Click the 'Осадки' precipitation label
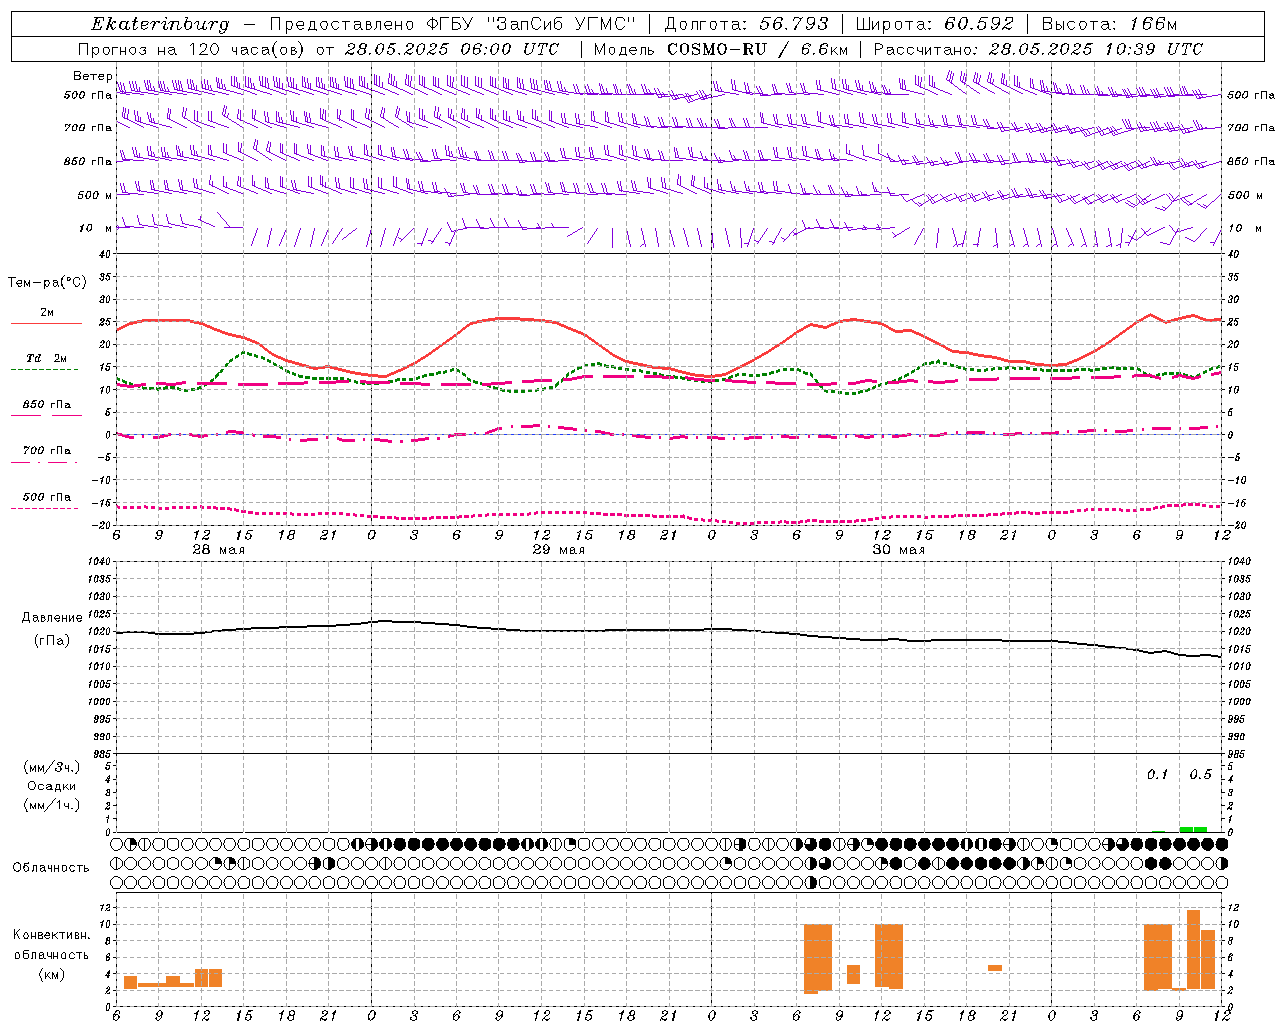 point(51,786)
